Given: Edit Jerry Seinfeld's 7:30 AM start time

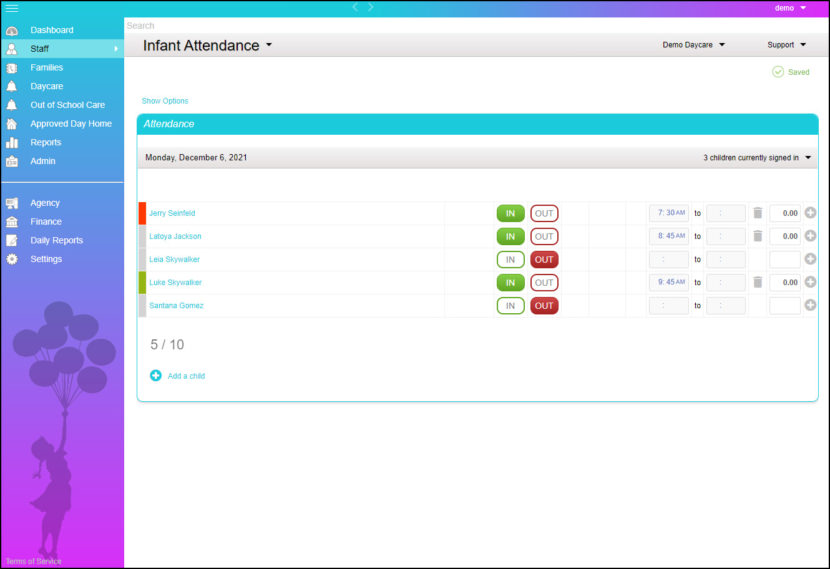Looking at the screenshot, I should [x=669, y=213].
